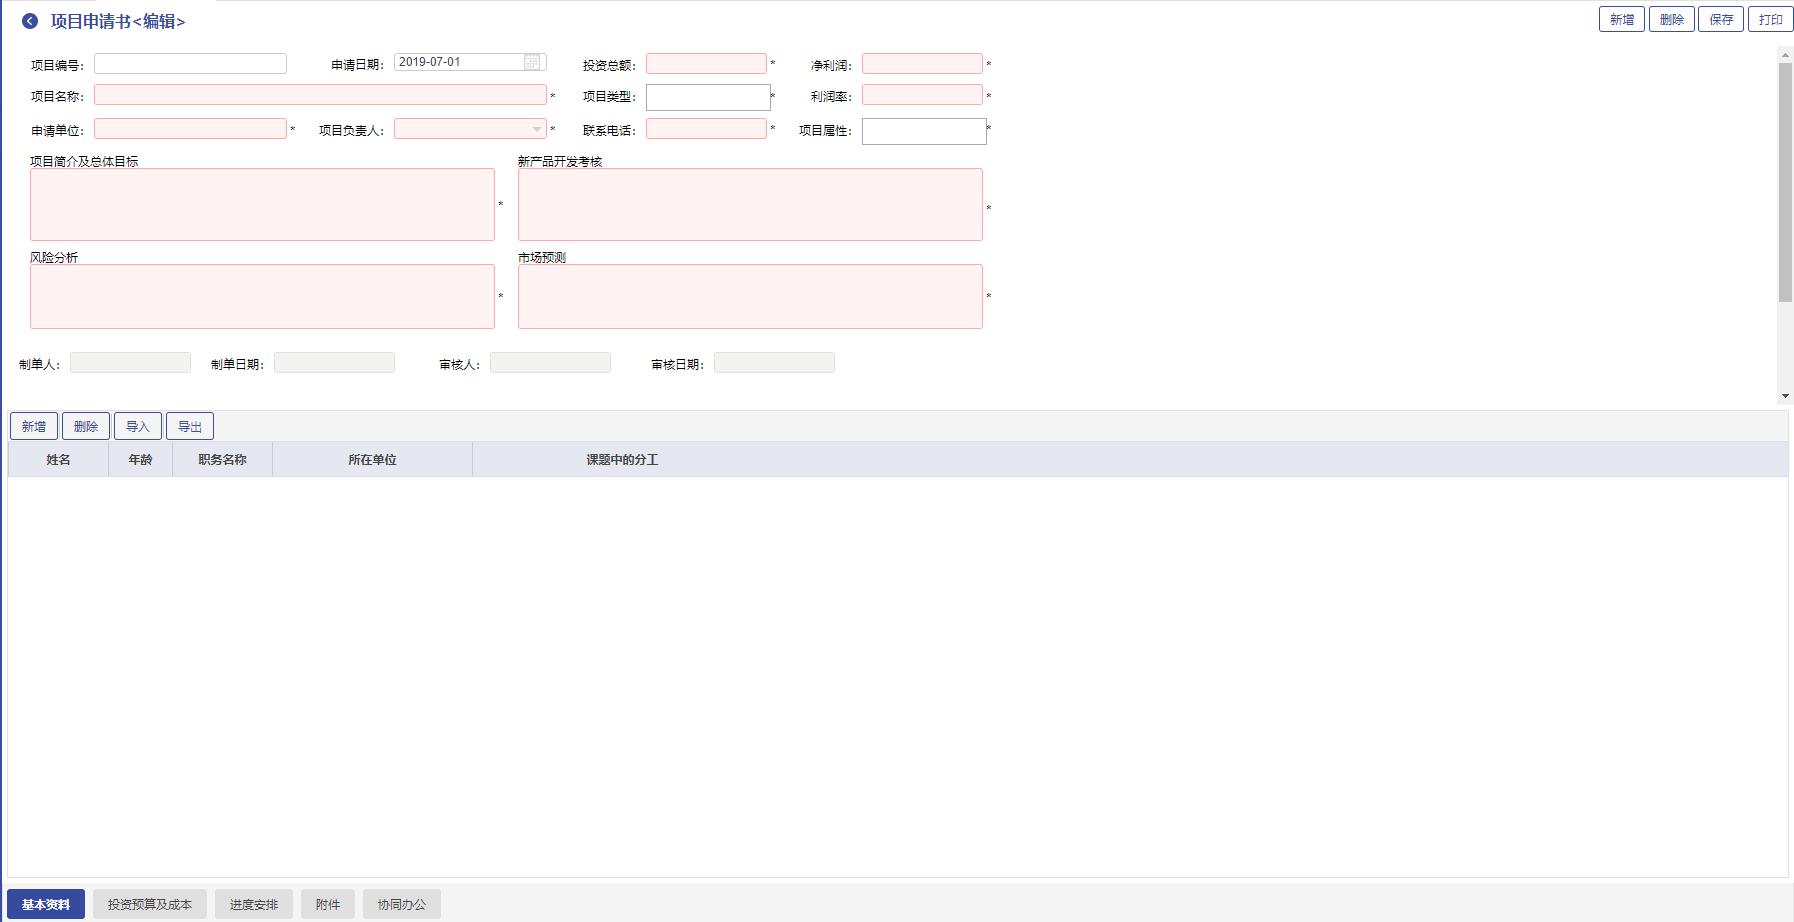Expand the 项目负责人 dropdown

pos(536,129)
